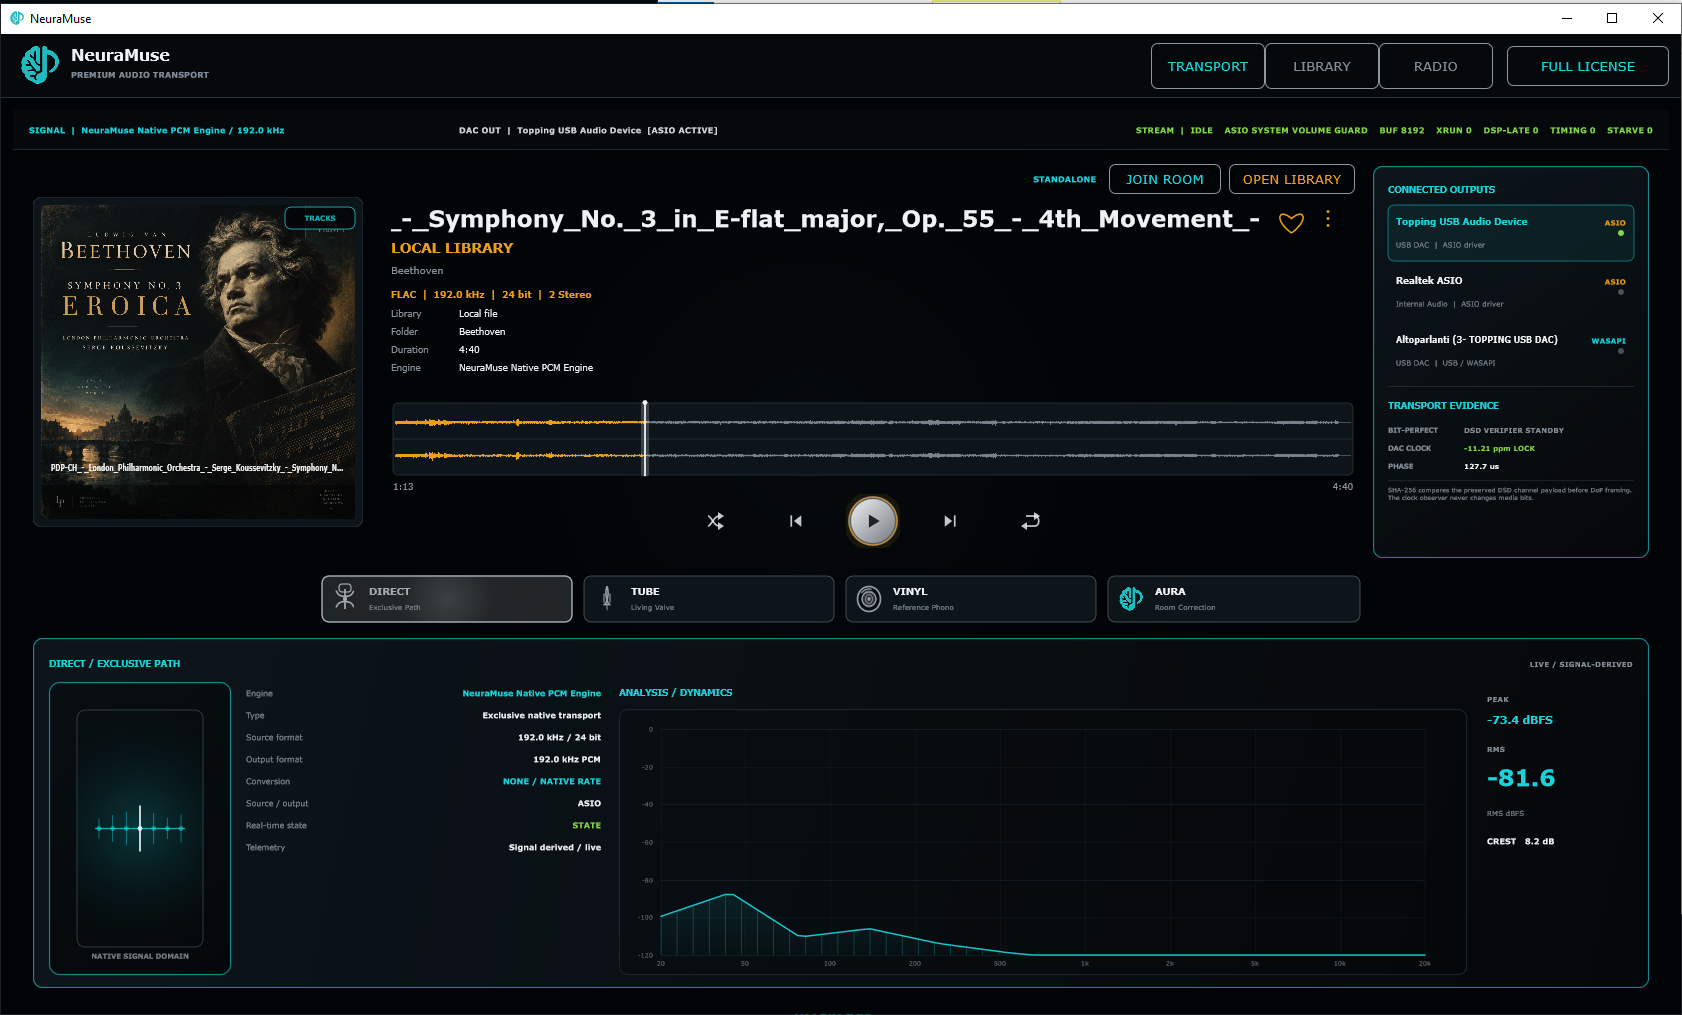Click the Beethoven Eroica album cover

(x=198, y=362)
